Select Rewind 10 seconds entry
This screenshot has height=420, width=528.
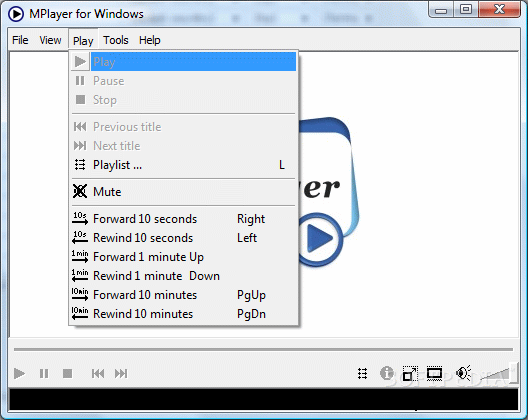coord(184,238)
